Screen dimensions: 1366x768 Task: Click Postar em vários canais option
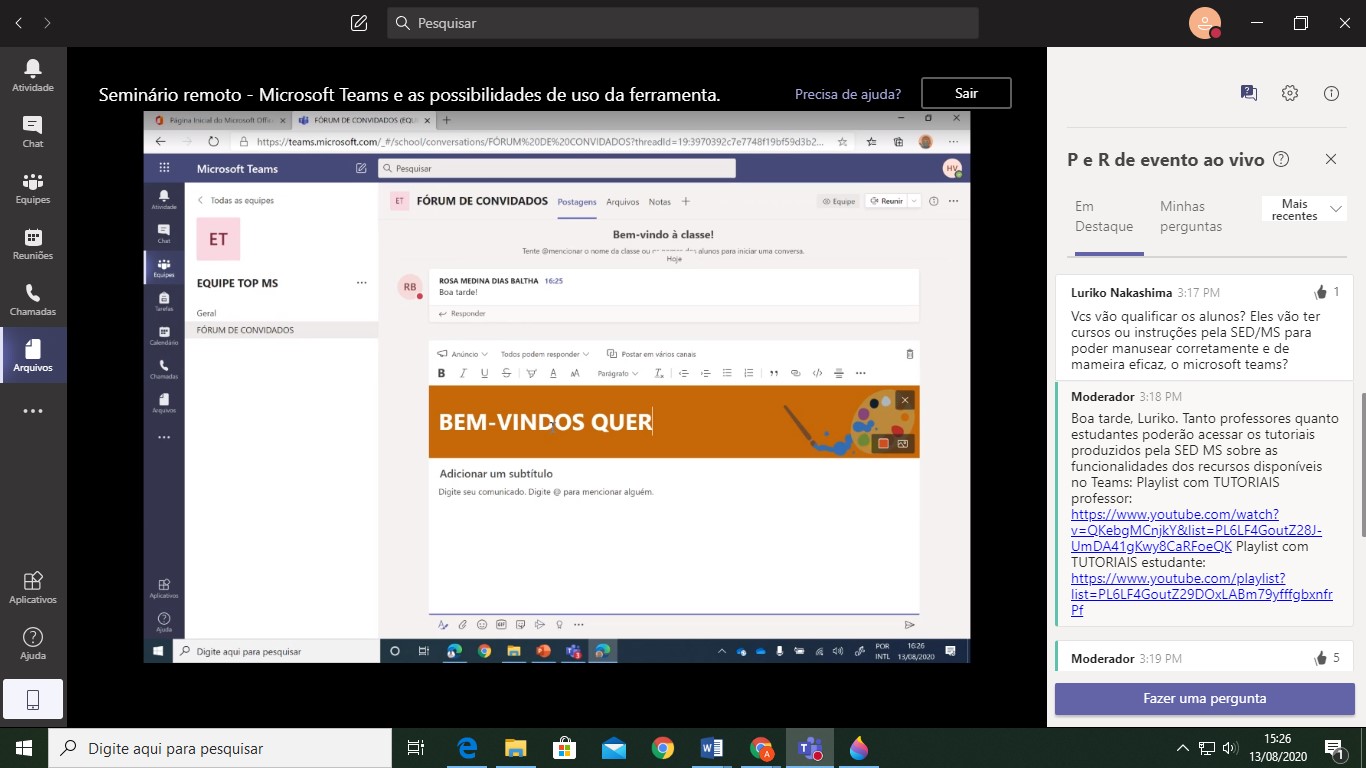point(651,354)
